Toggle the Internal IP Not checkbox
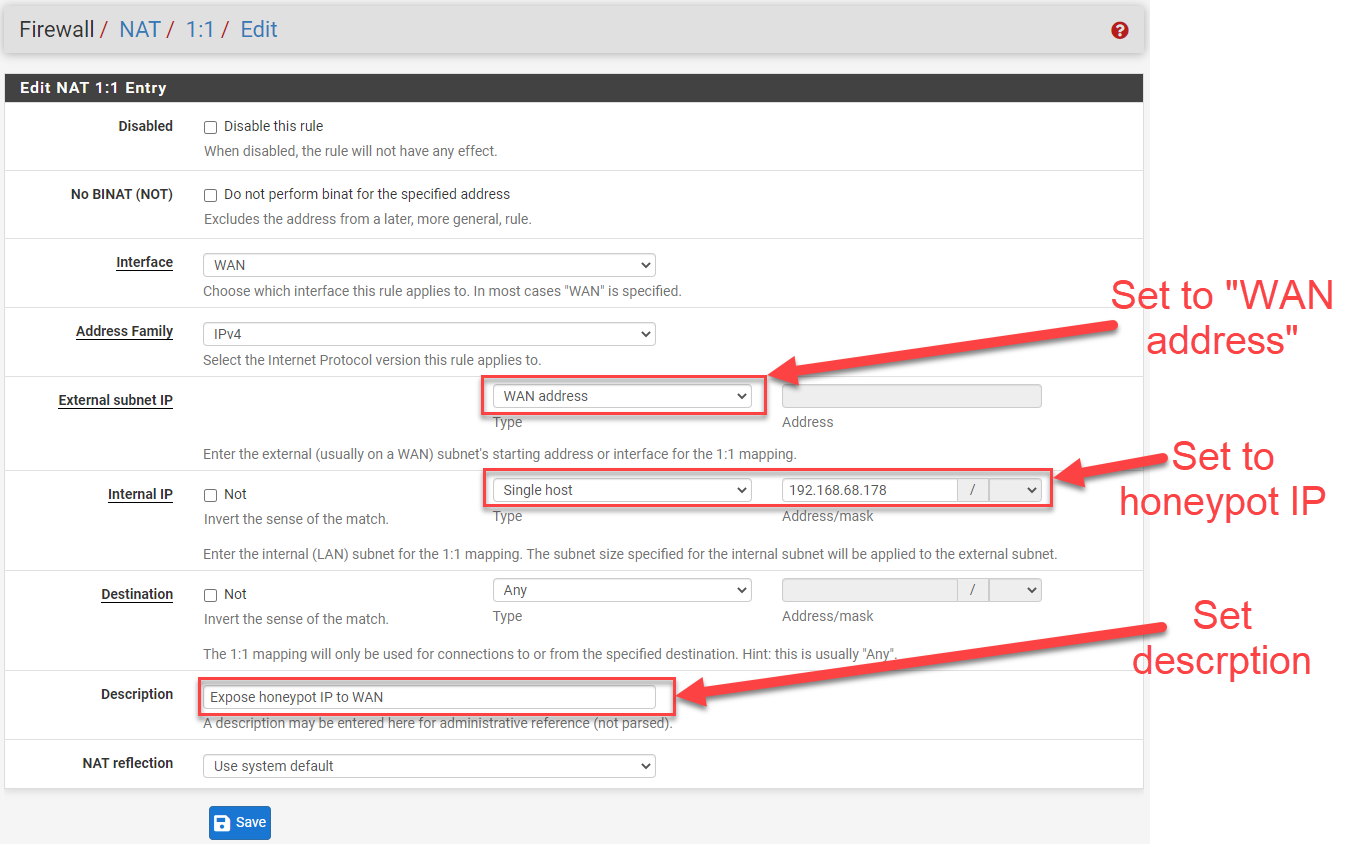Screen dimensions: 1353x844 coord(210,495)
